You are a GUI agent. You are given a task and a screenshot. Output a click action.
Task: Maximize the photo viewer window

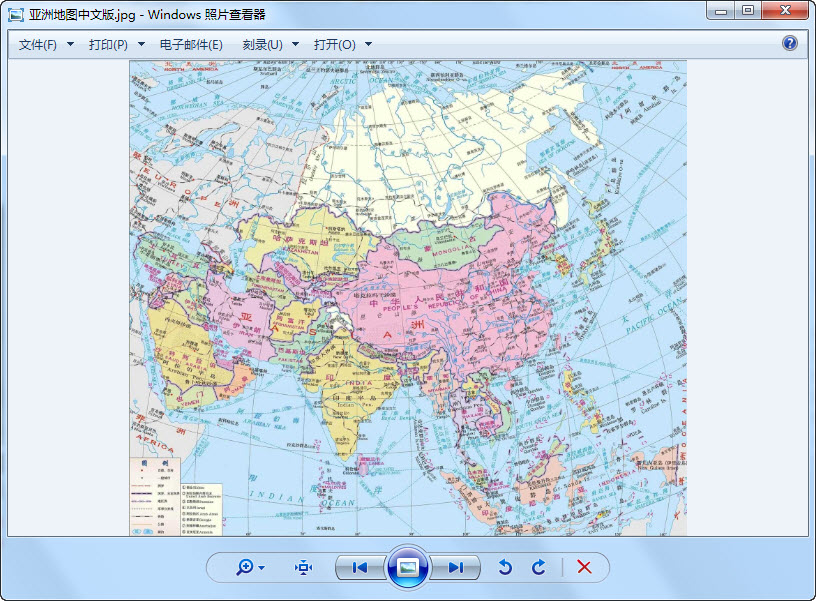click(748, 10)
